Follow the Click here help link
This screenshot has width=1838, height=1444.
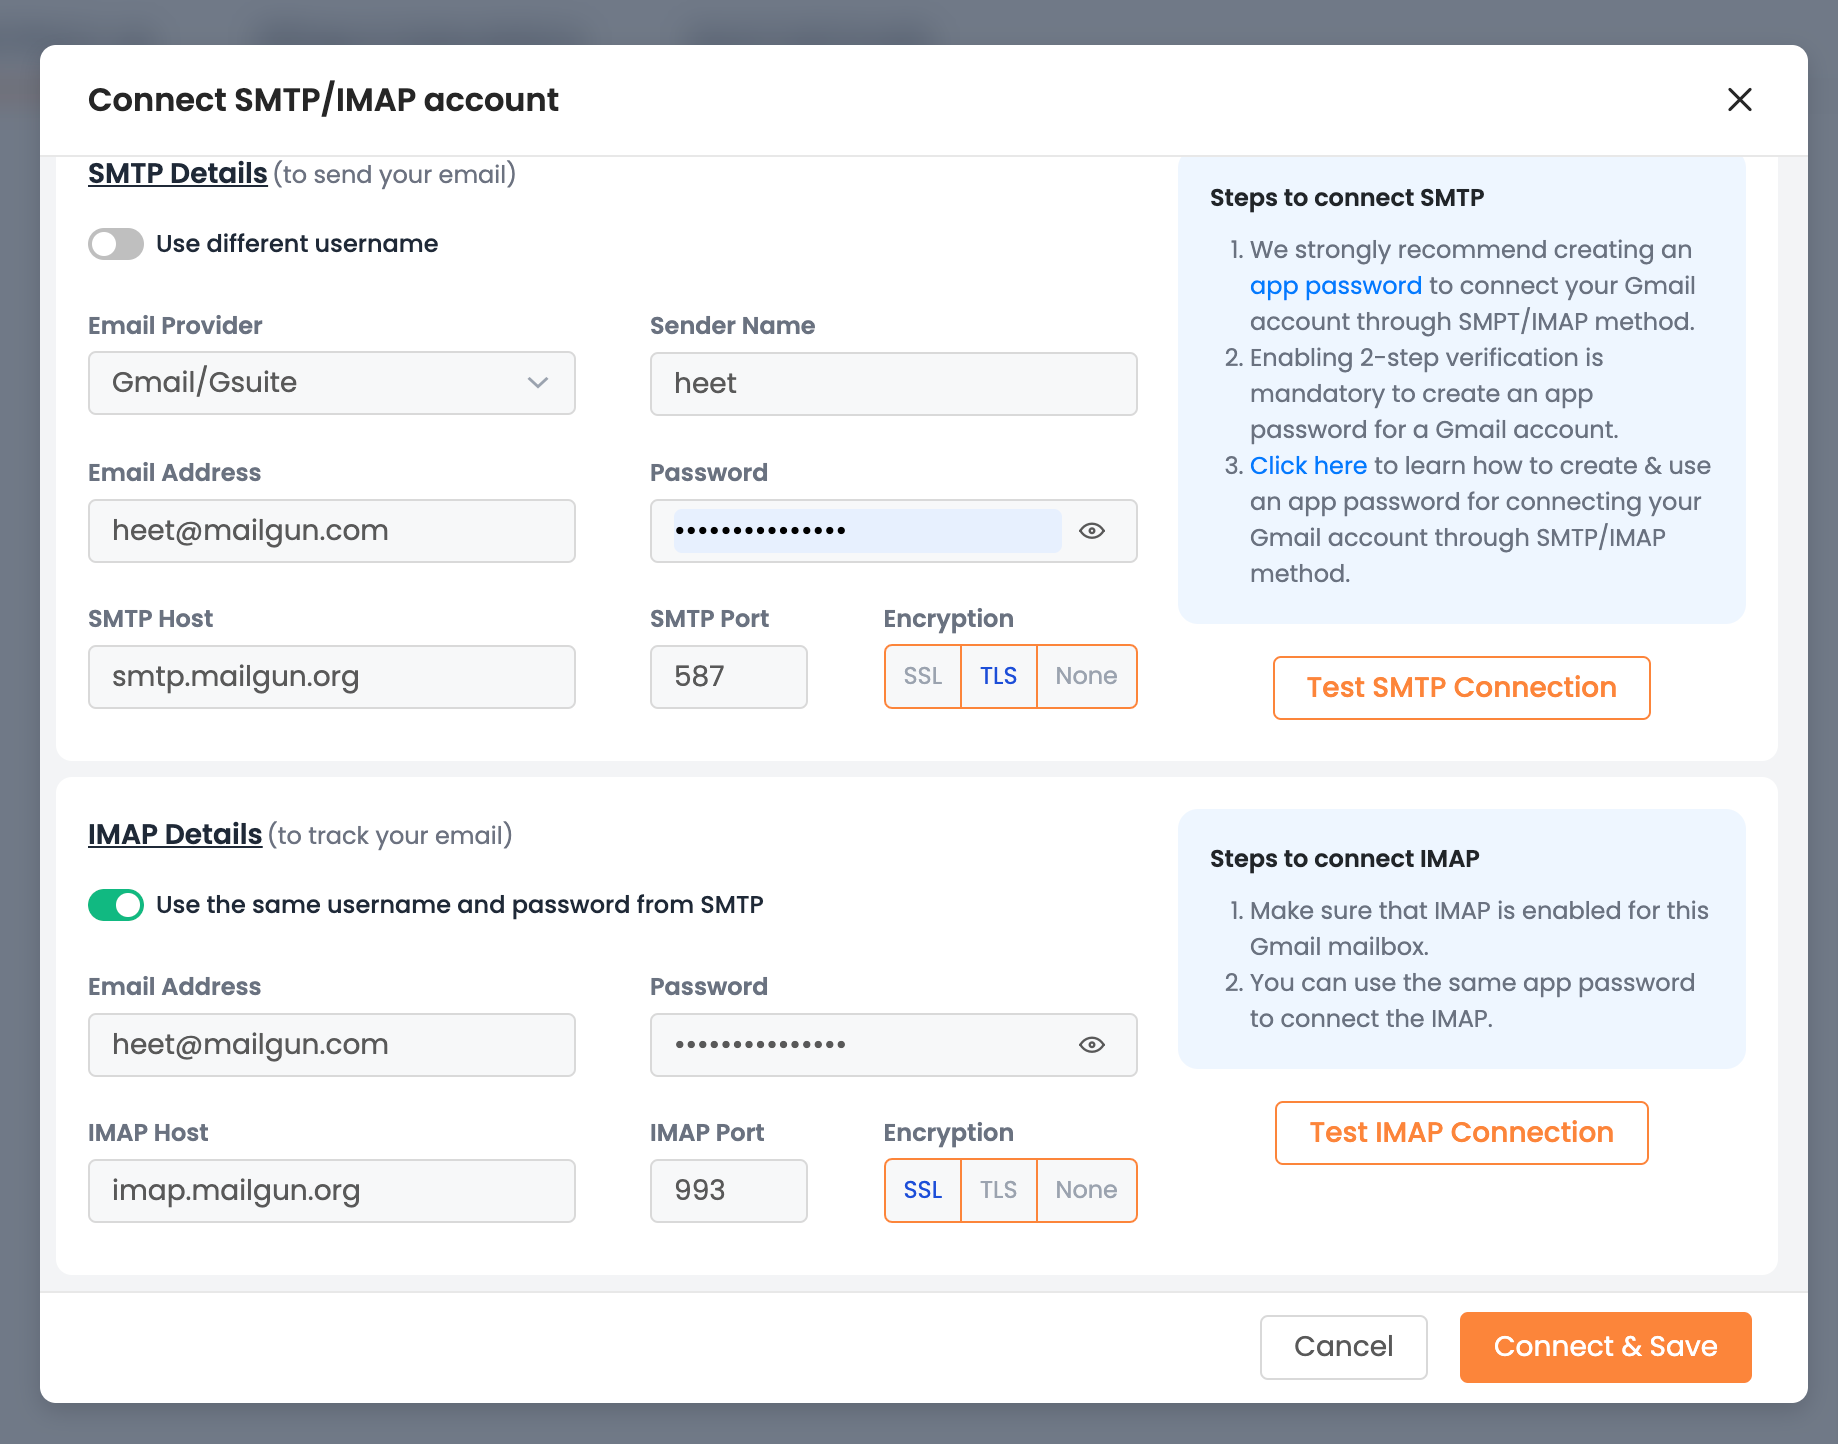[1308, 466]
